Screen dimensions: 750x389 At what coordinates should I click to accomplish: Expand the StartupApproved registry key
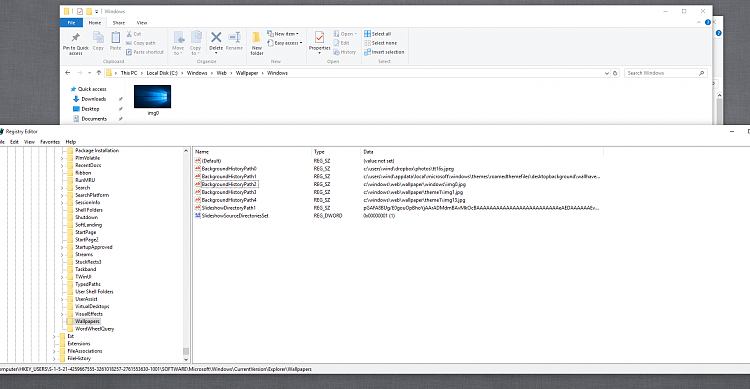(x=62, y=247)
